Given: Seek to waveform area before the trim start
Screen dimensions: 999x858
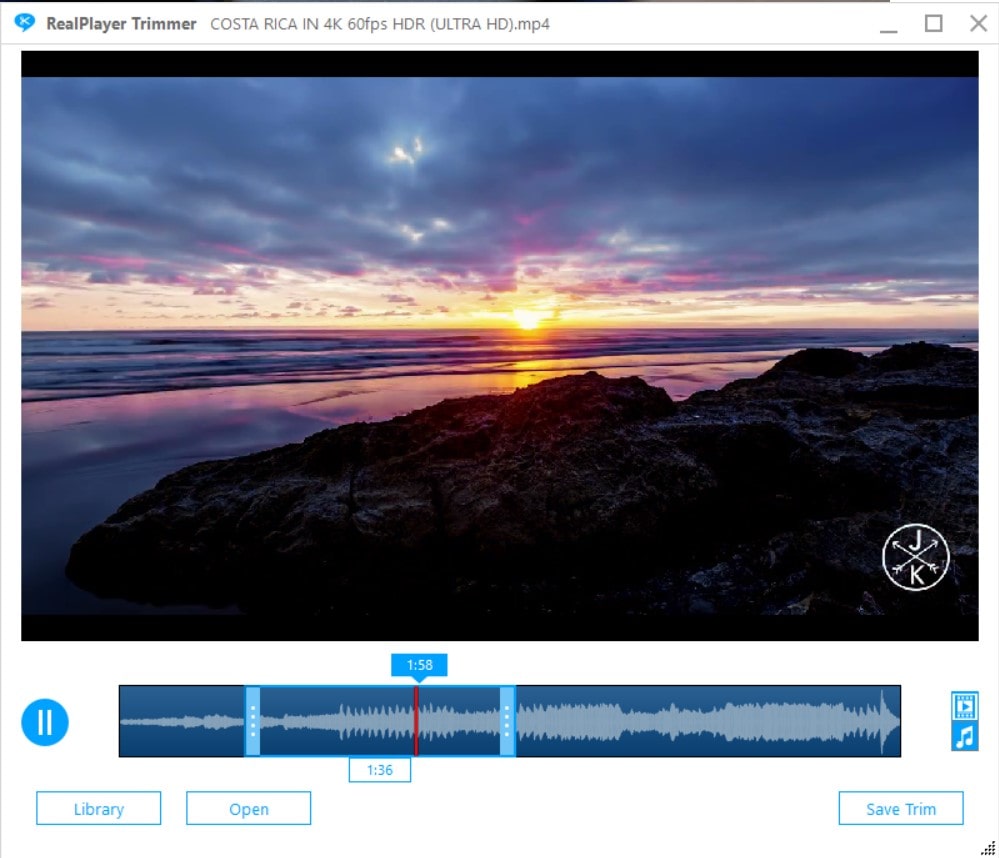Looking at the screenshot, I should tap(180, 721).
